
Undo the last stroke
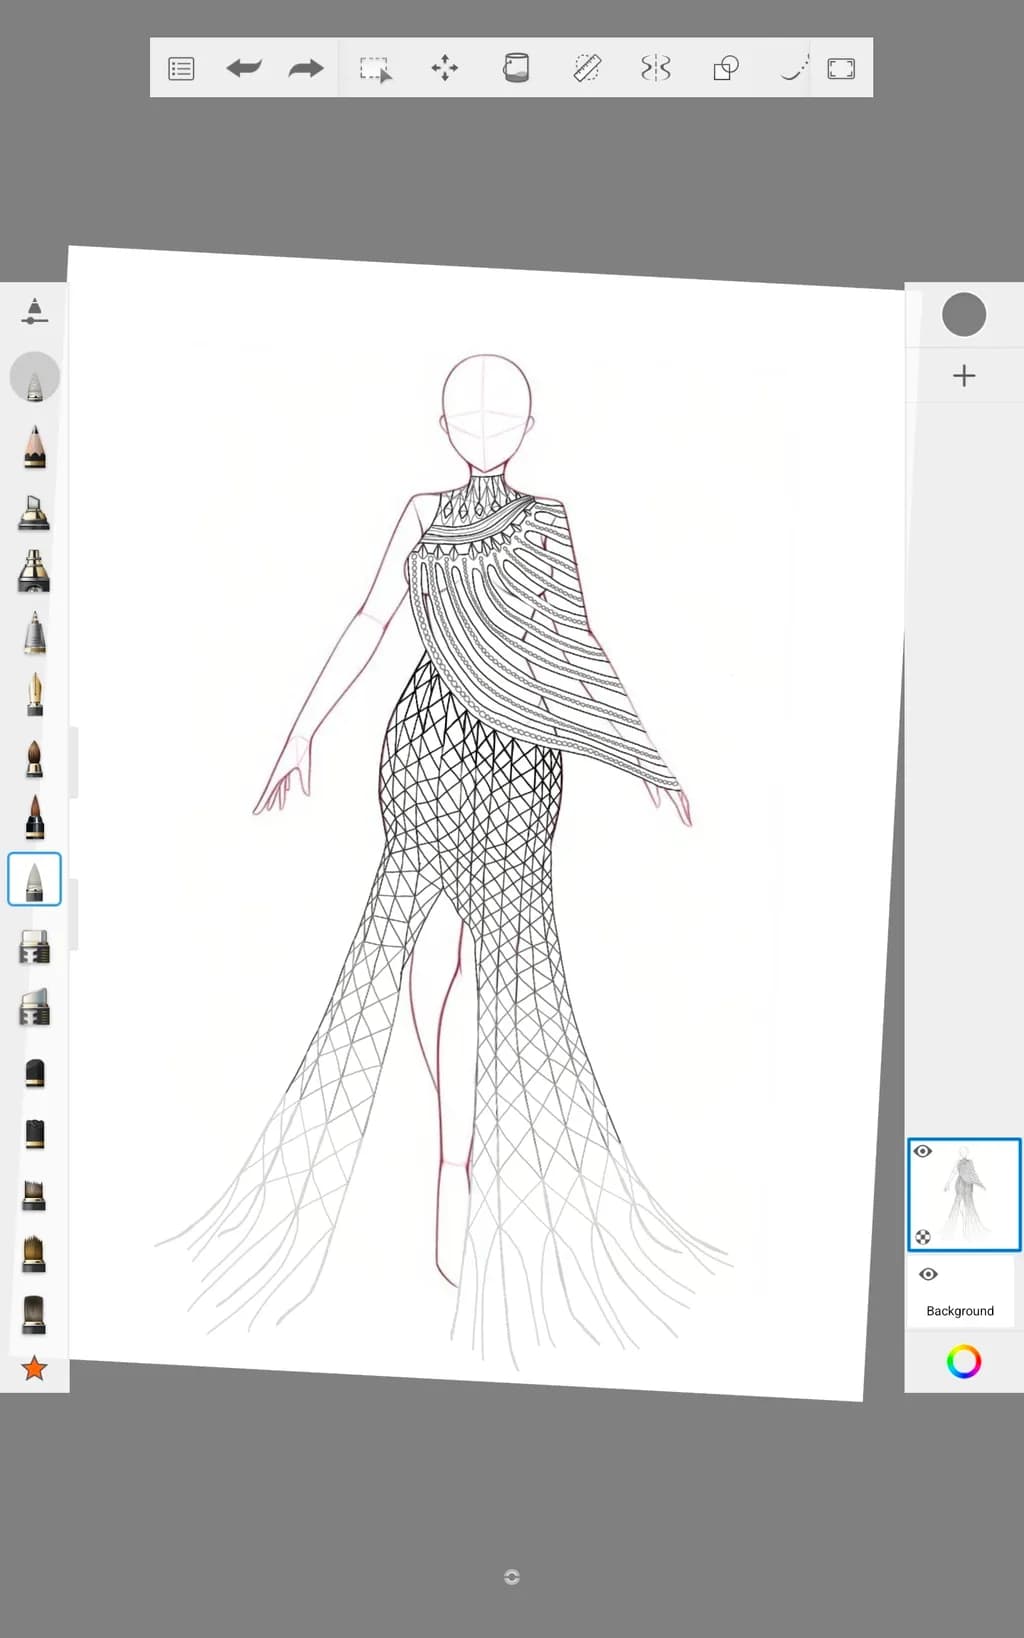pyautogui.click(x=244, y=68)
